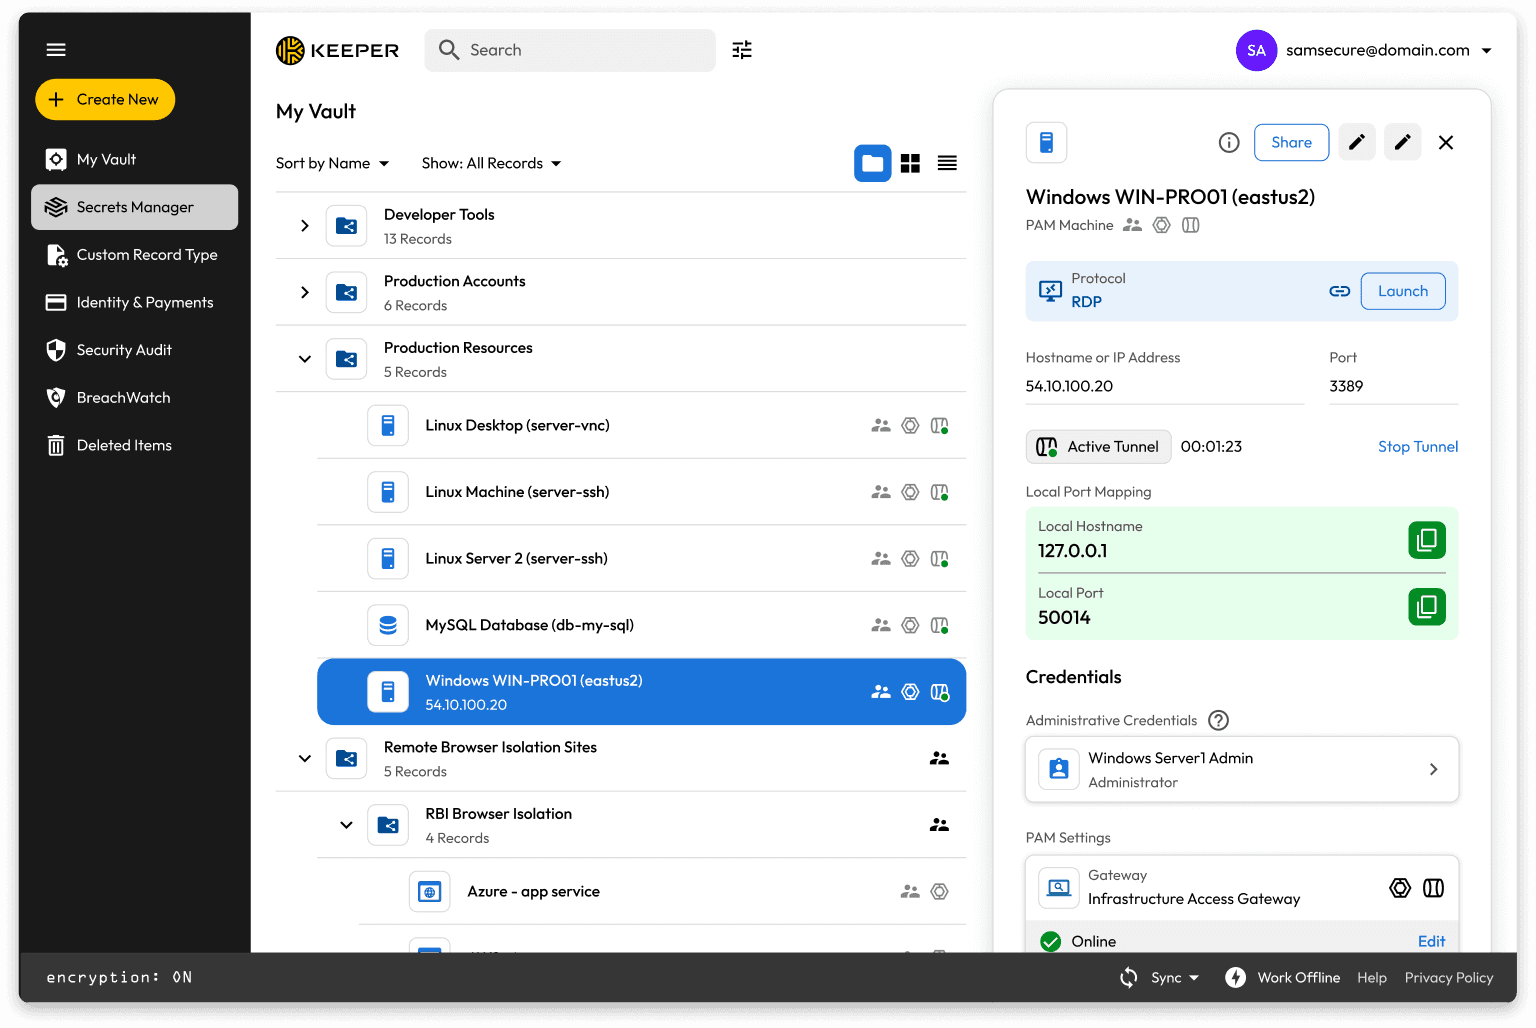This screenshot has height=1028, width=1536.
Task: Click the Active Tunnel status badge
Action: tap(1098, 447)
